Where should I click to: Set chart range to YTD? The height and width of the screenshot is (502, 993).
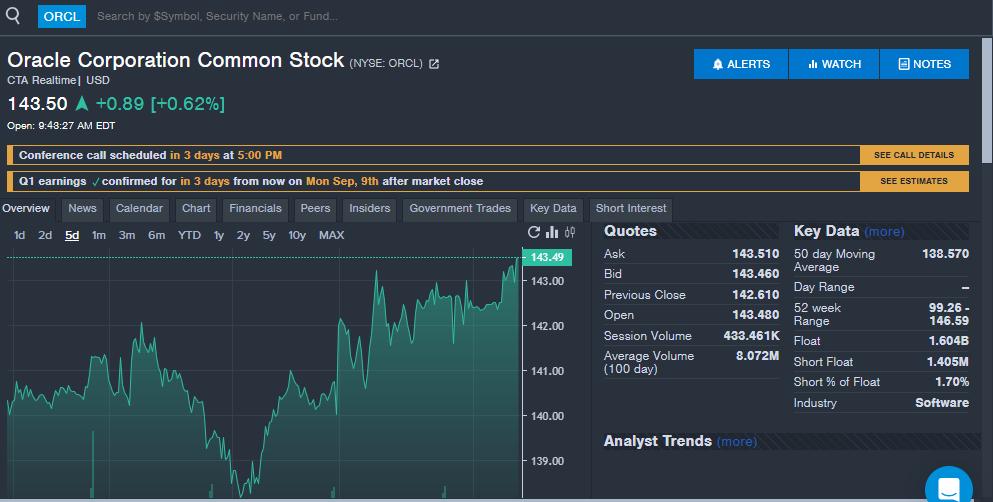pos(189,235)
